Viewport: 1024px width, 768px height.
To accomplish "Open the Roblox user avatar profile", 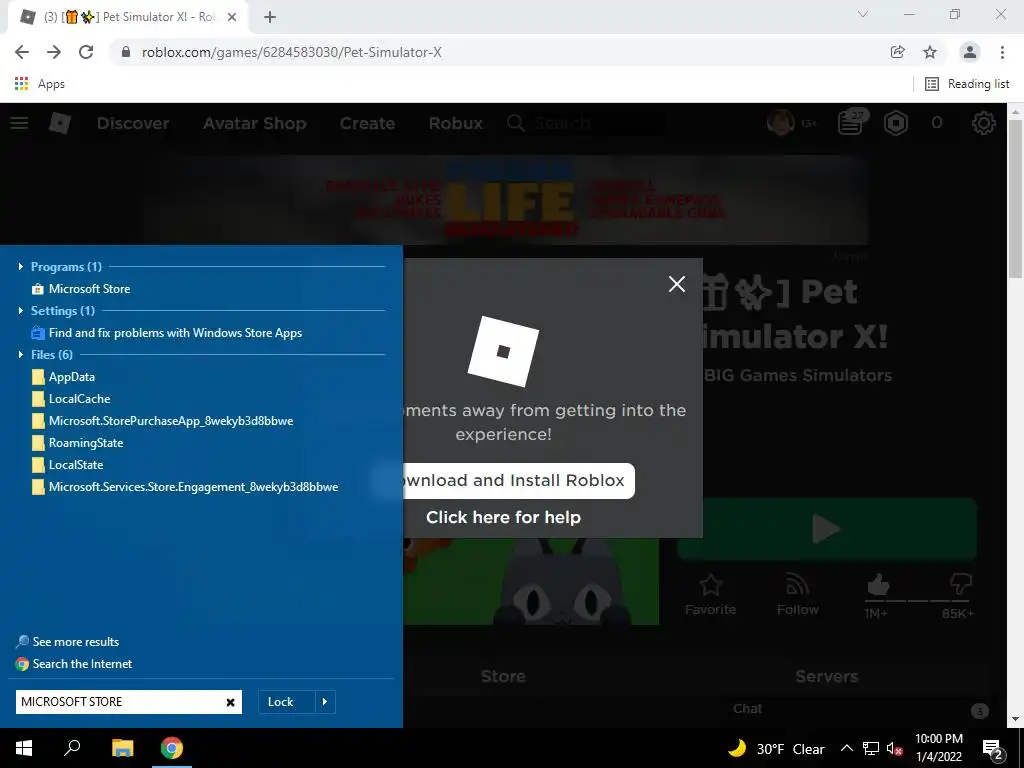I will tap(780, 123).
